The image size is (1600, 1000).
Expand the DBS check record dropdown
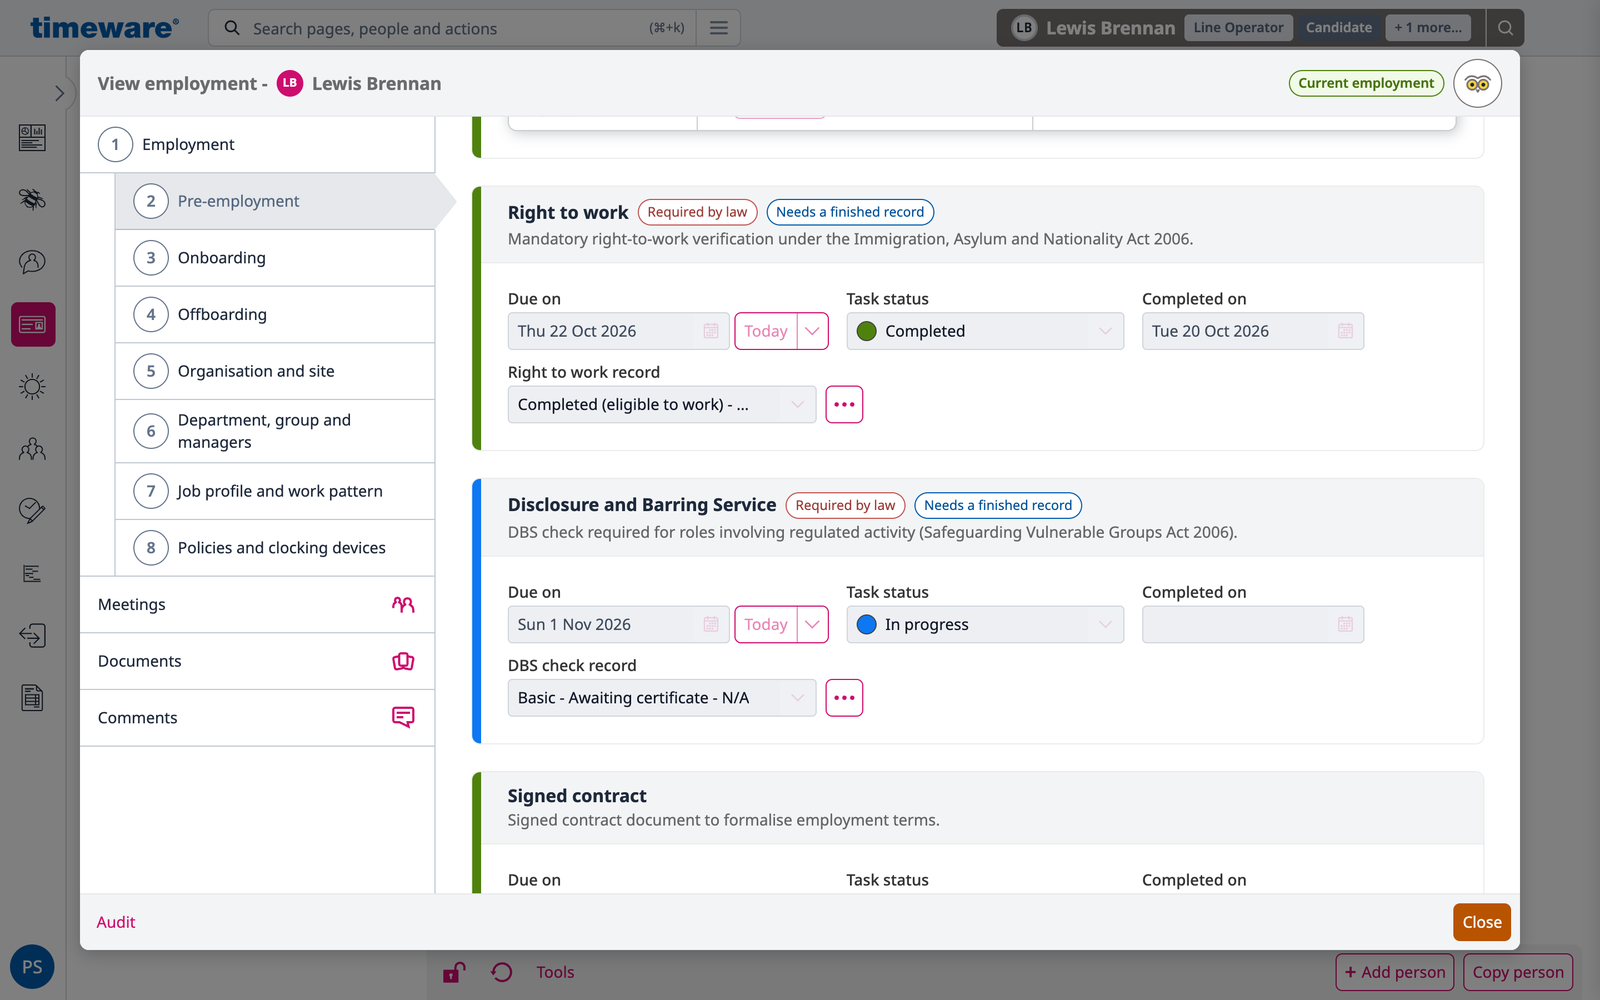662,697
